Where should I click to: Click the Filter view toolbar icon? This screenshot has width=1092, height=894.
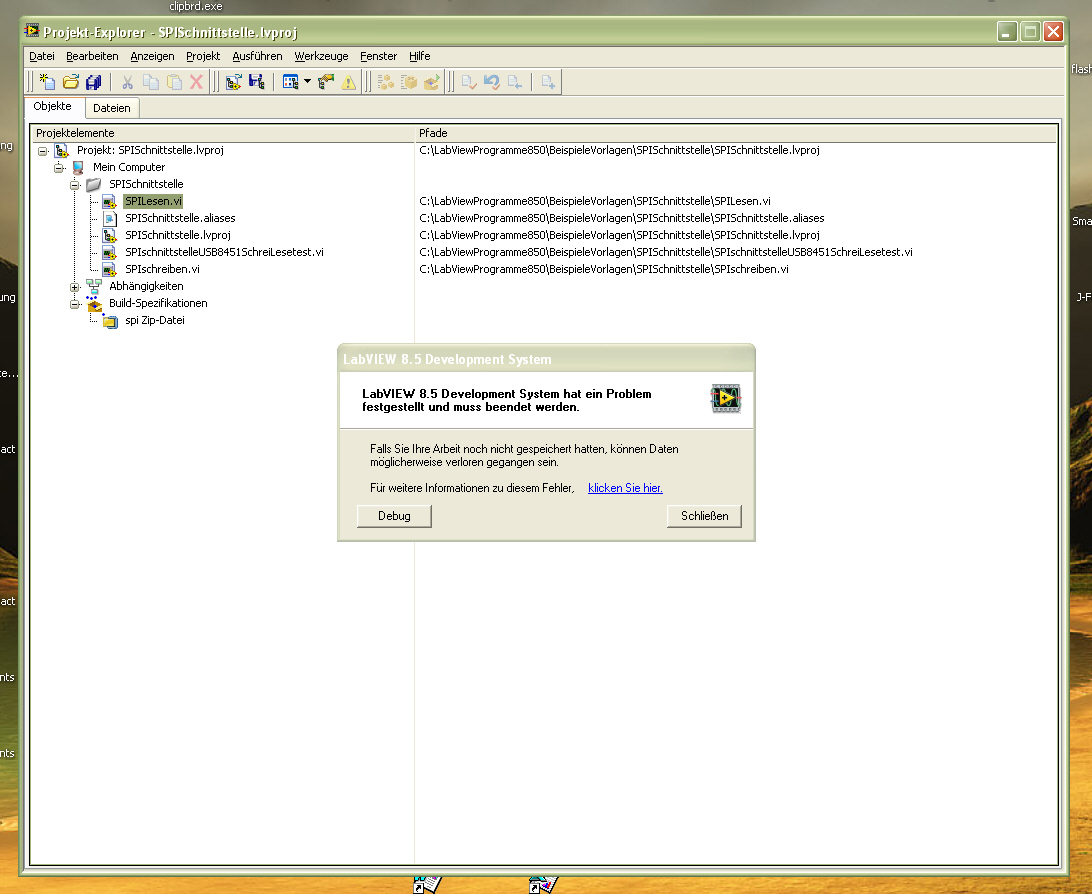click(x=290, y=82)
